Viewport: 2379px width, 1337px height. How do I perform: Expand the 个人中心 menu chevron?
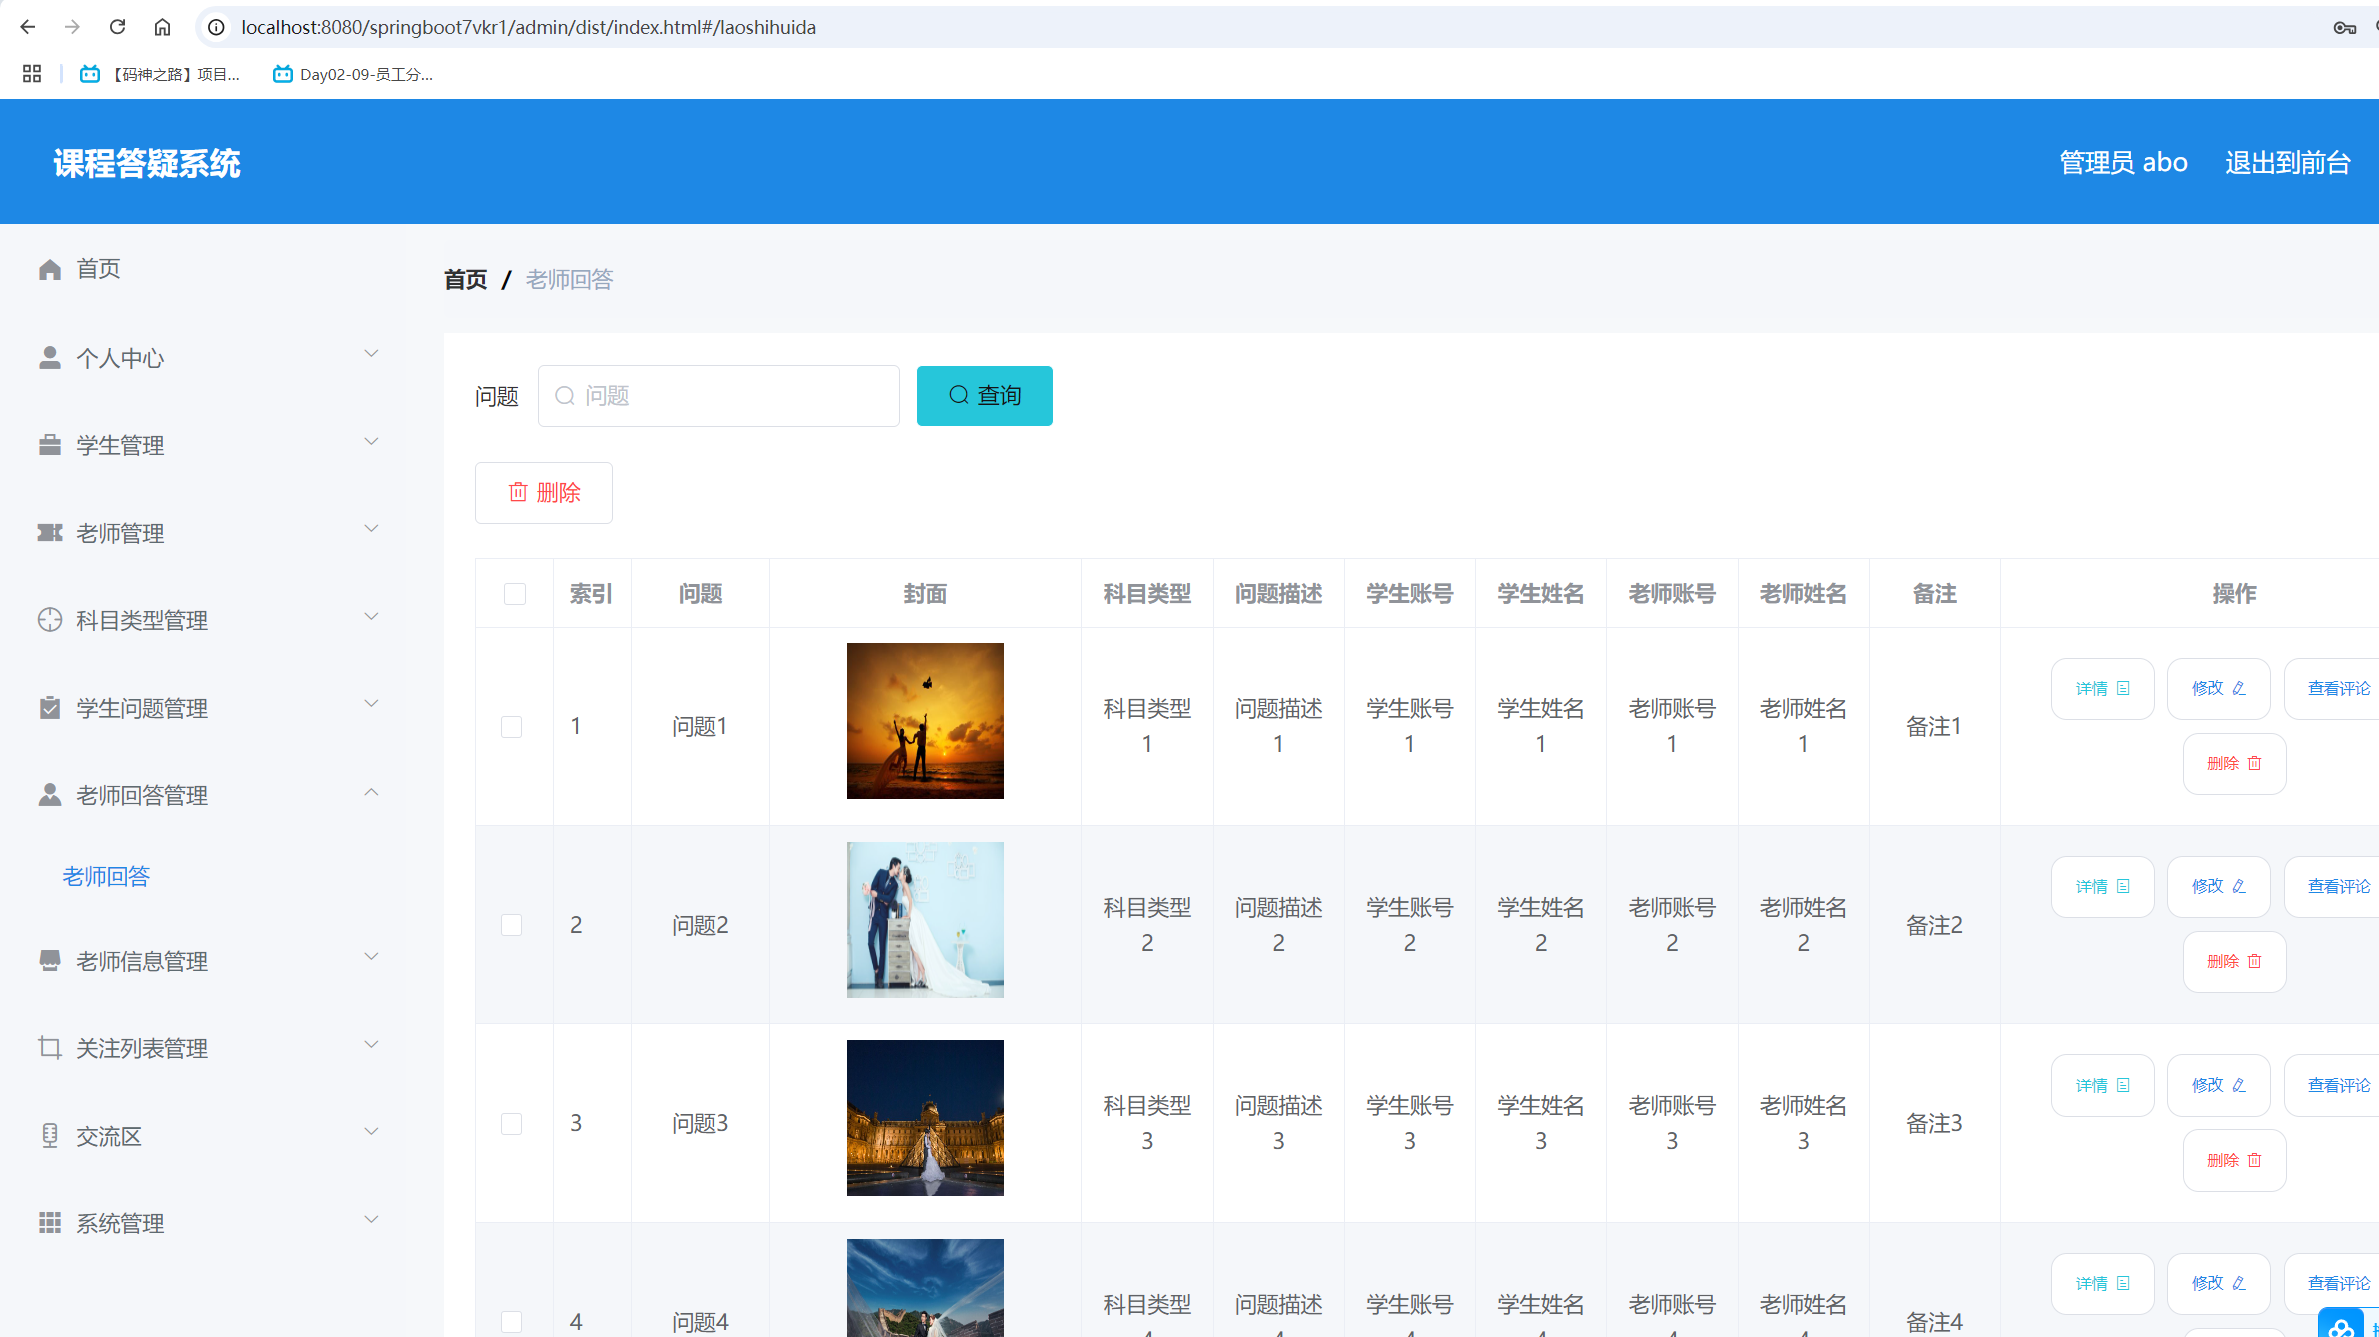371,354
